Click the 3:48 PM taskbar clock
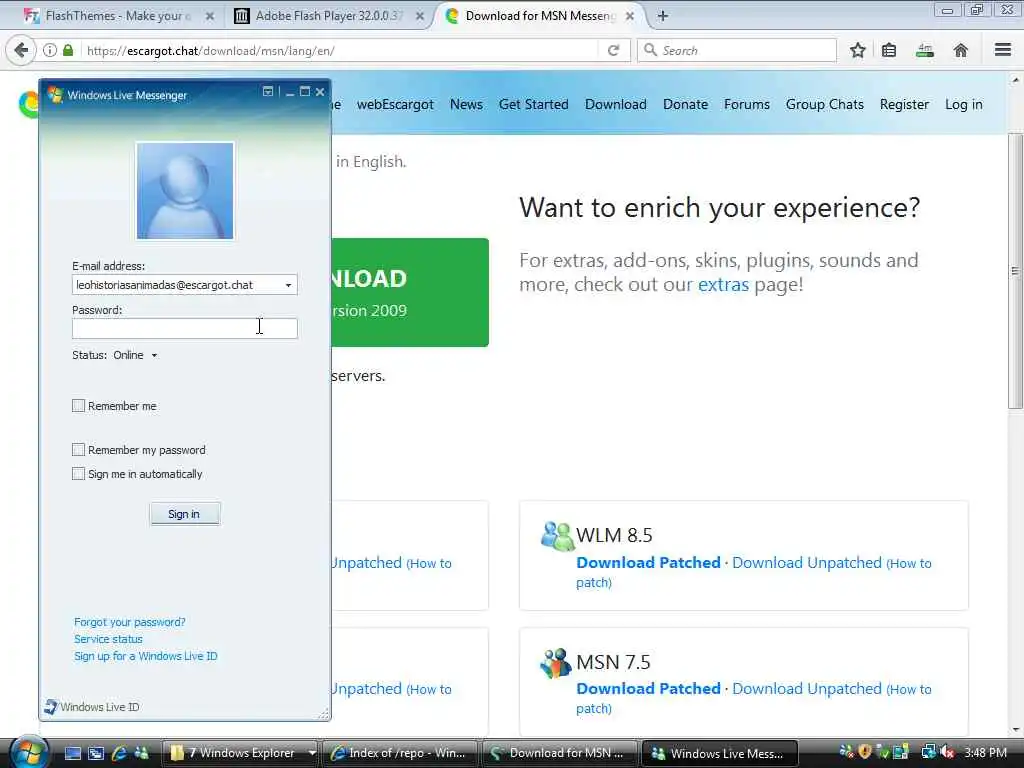 985,752
